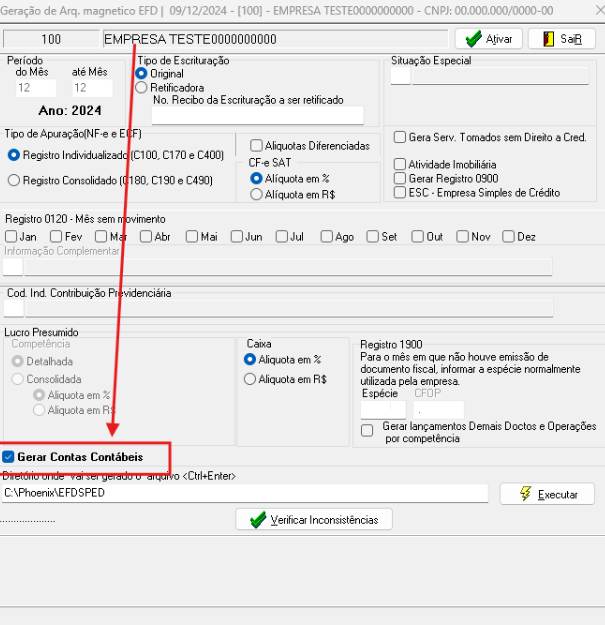Click the output directory path field
Viewport: 605px width, 625px height.
pyautogui.click(x=245, y=493)
